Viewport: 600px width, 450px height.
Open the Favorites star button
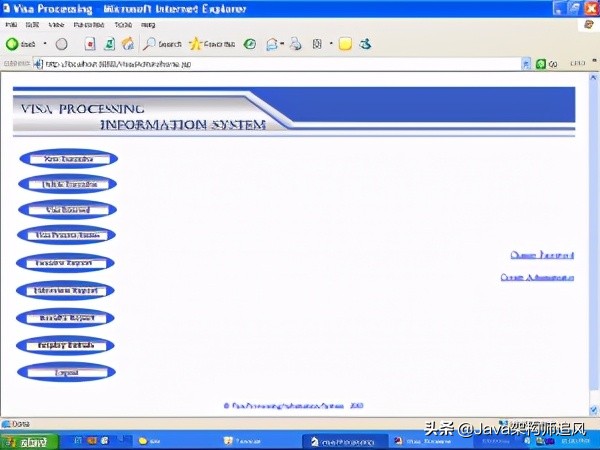(211, 44)
